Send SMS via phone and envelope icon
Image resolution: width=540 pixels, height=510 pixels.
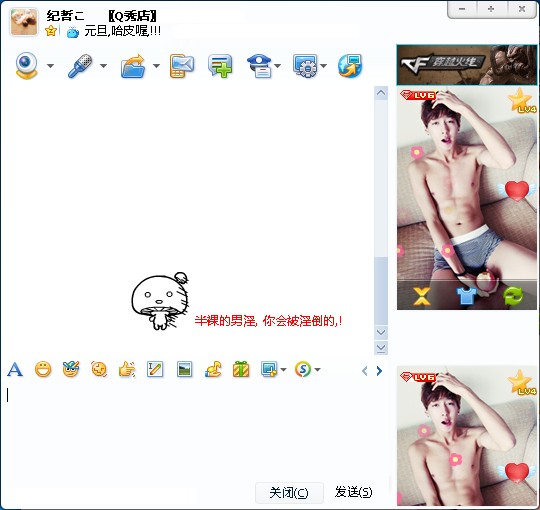pyautogui.click(x=181, y=65)
